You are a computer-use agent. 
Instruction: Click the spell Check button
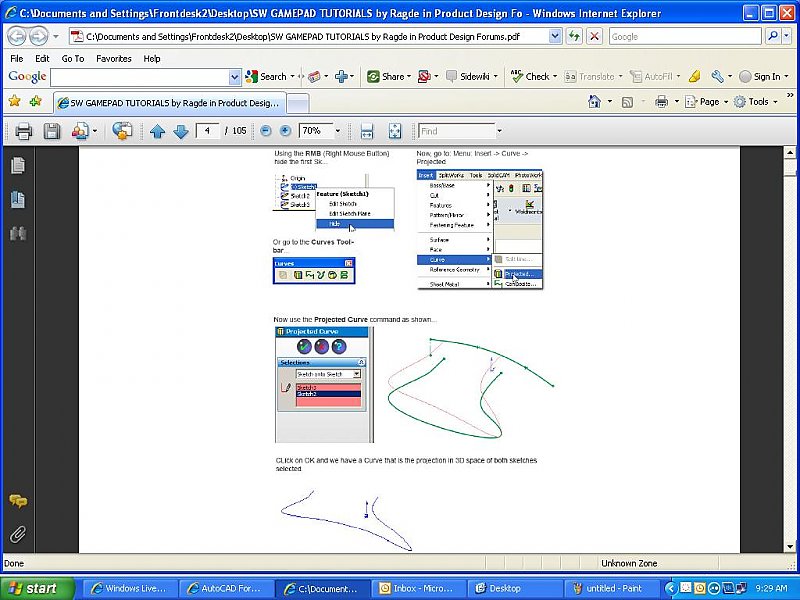530,77
